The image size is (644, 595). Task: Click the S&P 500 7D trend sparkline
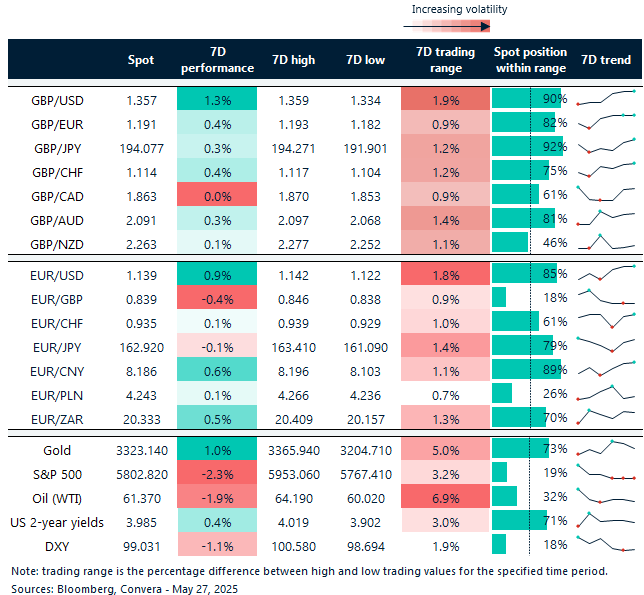click(606, 472)
